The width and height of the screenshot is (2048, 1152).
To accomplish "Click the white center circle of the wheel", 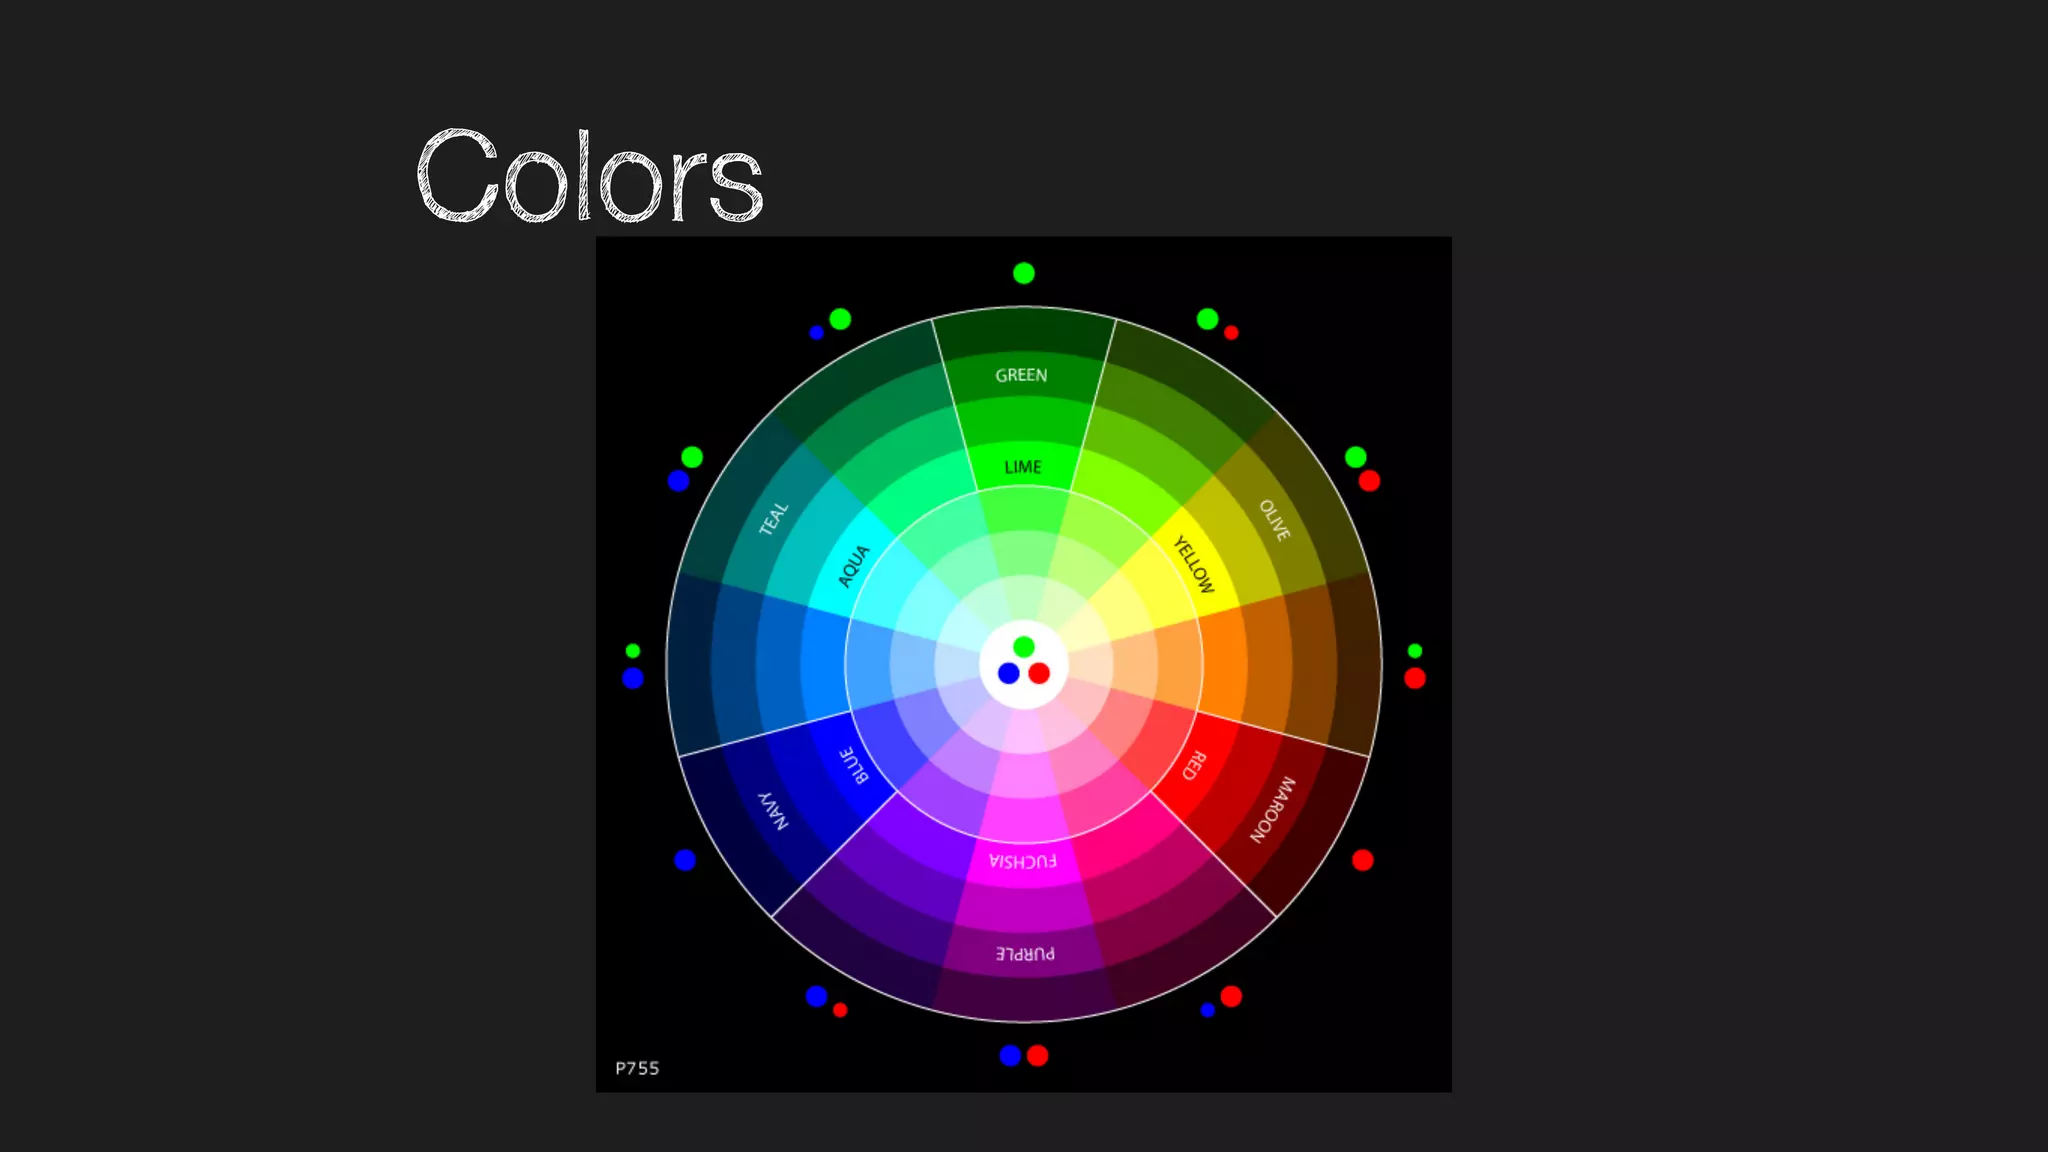I will click(1024, 665).
